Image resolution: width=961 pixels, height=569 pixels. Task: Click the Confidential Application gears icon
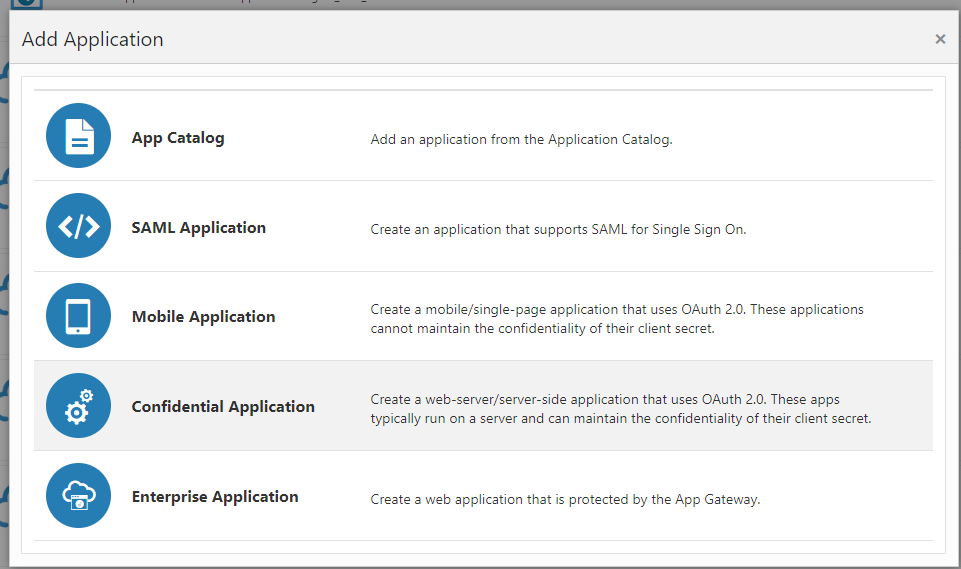78,406
